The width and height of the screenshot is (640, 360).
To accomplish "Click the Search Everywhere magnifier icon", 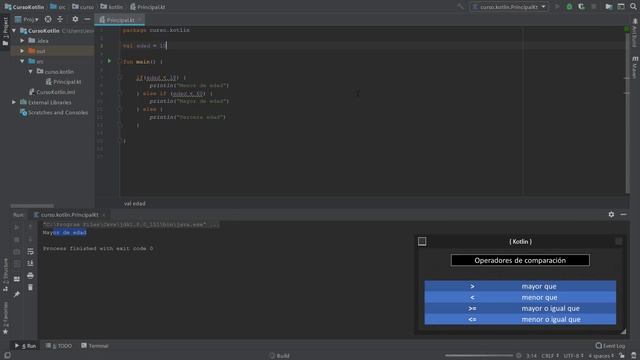I will (633, 7).
